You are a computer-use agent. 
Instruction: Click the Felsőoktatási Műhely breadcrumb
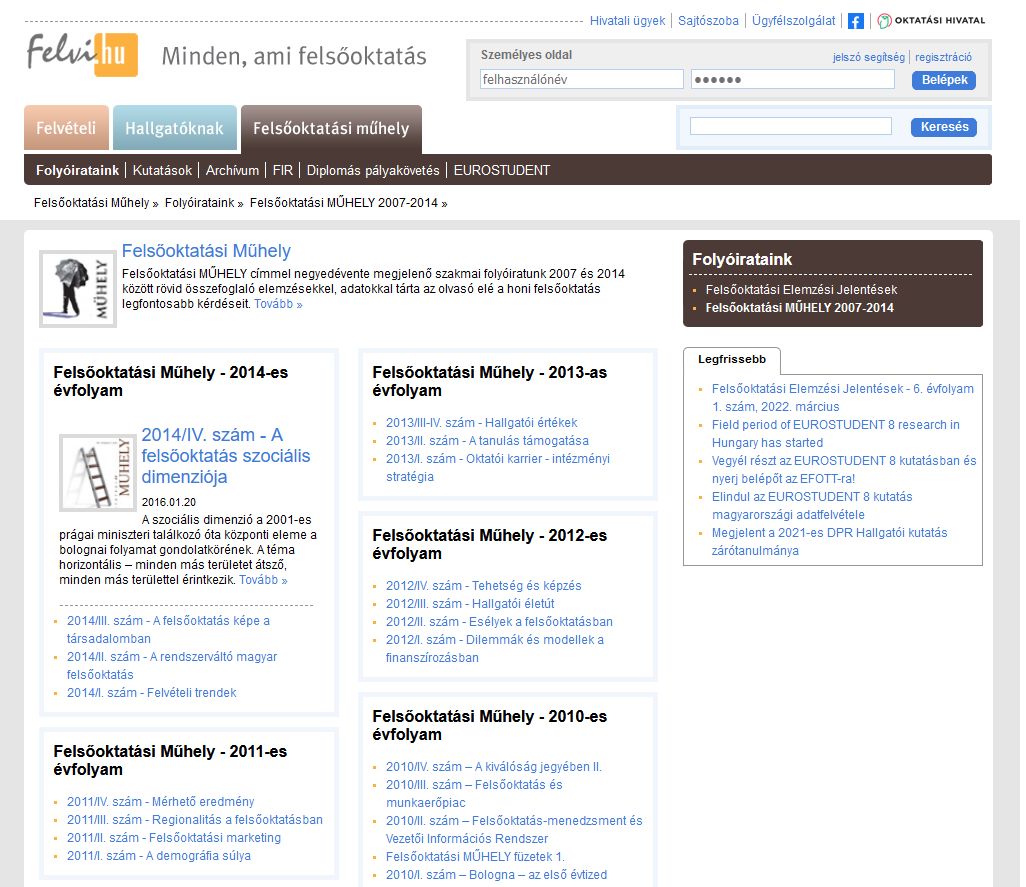[92, 203]
